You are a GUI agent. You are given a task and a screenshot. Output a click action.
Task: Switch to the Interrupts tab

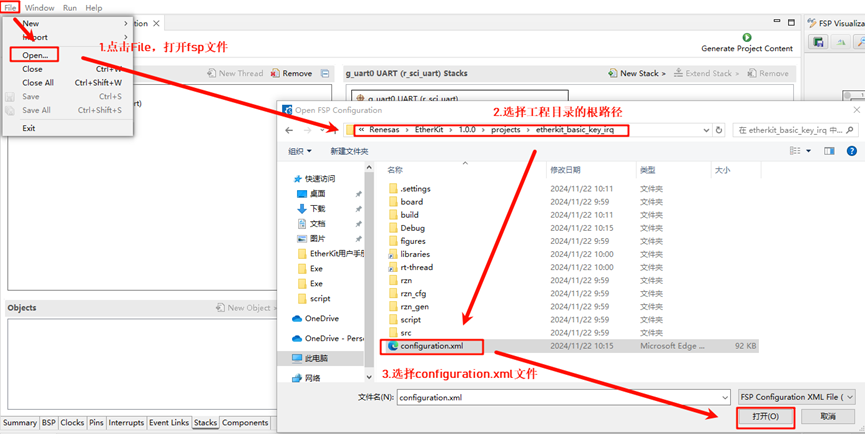pos(126,422)
